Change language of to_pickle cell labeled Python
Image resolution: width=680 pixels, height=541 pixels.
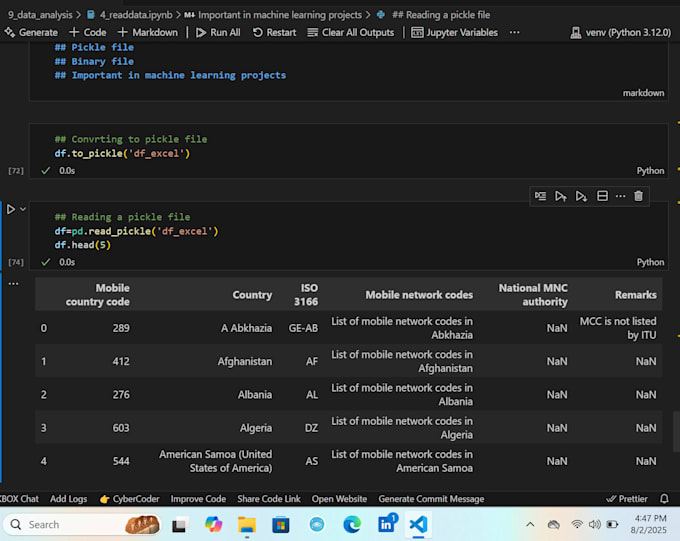[650, 170]
